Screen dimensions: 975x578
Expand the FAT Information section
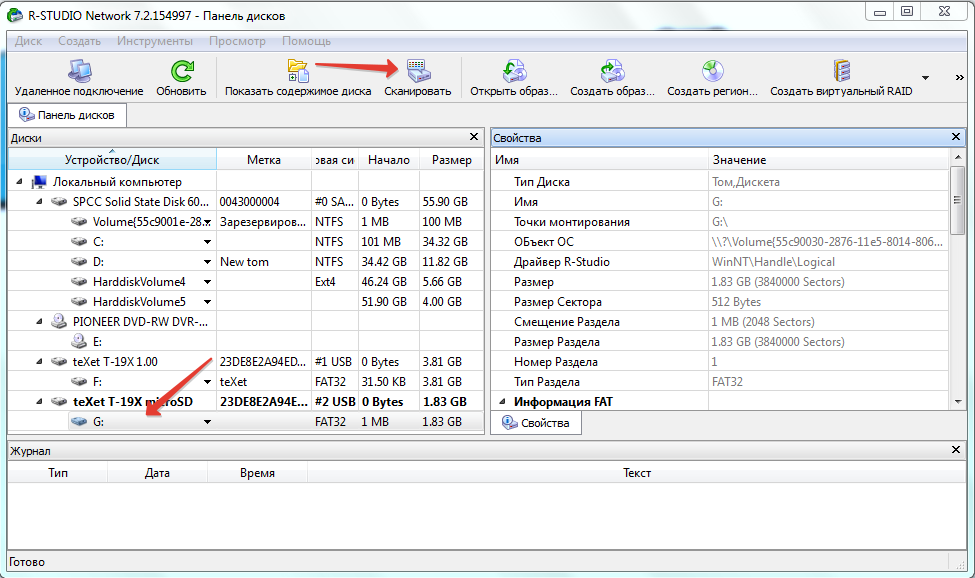(x=500, y=402)
